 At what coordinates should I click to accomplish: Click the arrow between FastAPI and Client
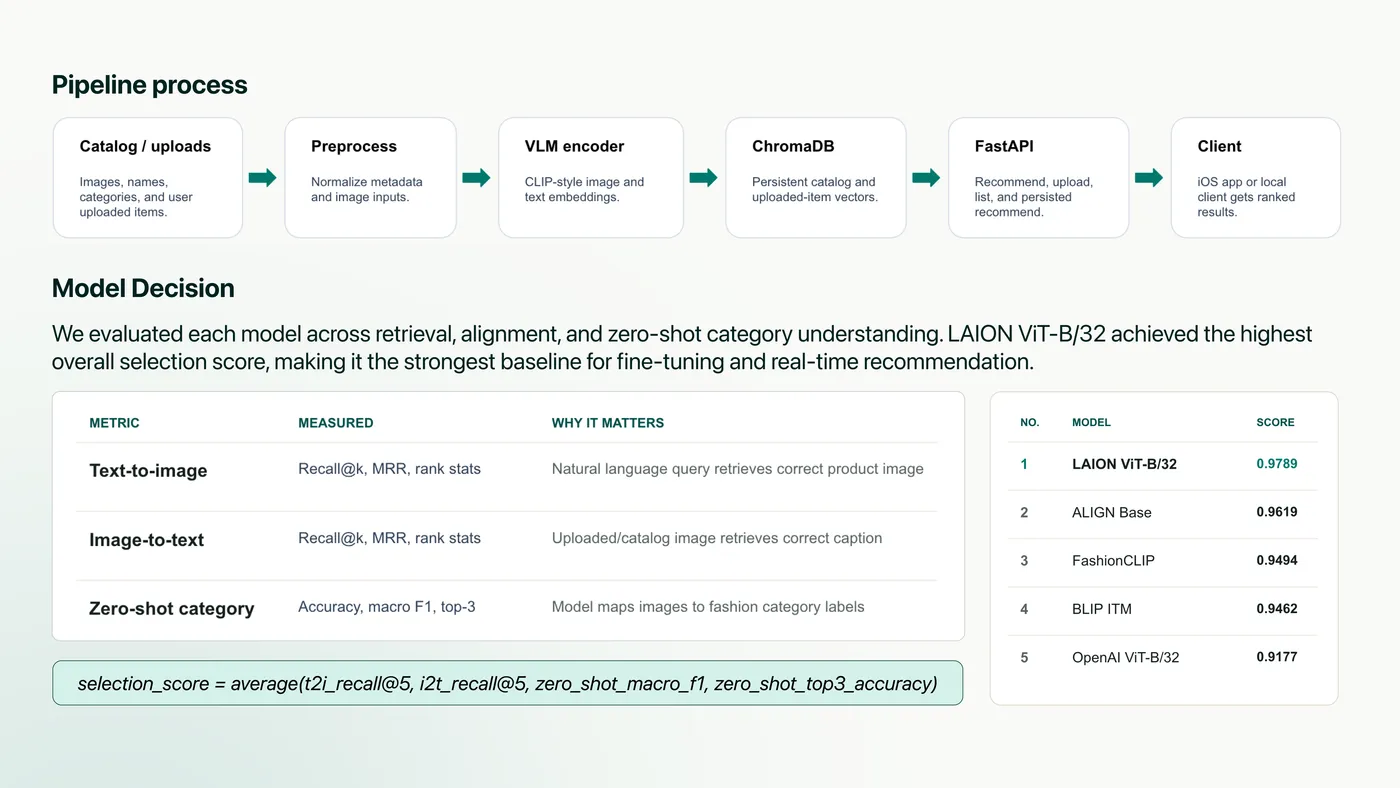pyautogui.click(x=1150, y=178)
